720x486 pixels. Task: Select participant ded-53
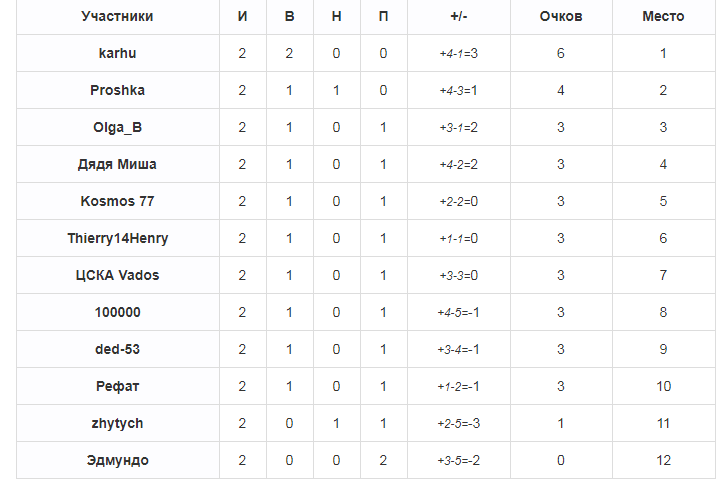(118, 349)
